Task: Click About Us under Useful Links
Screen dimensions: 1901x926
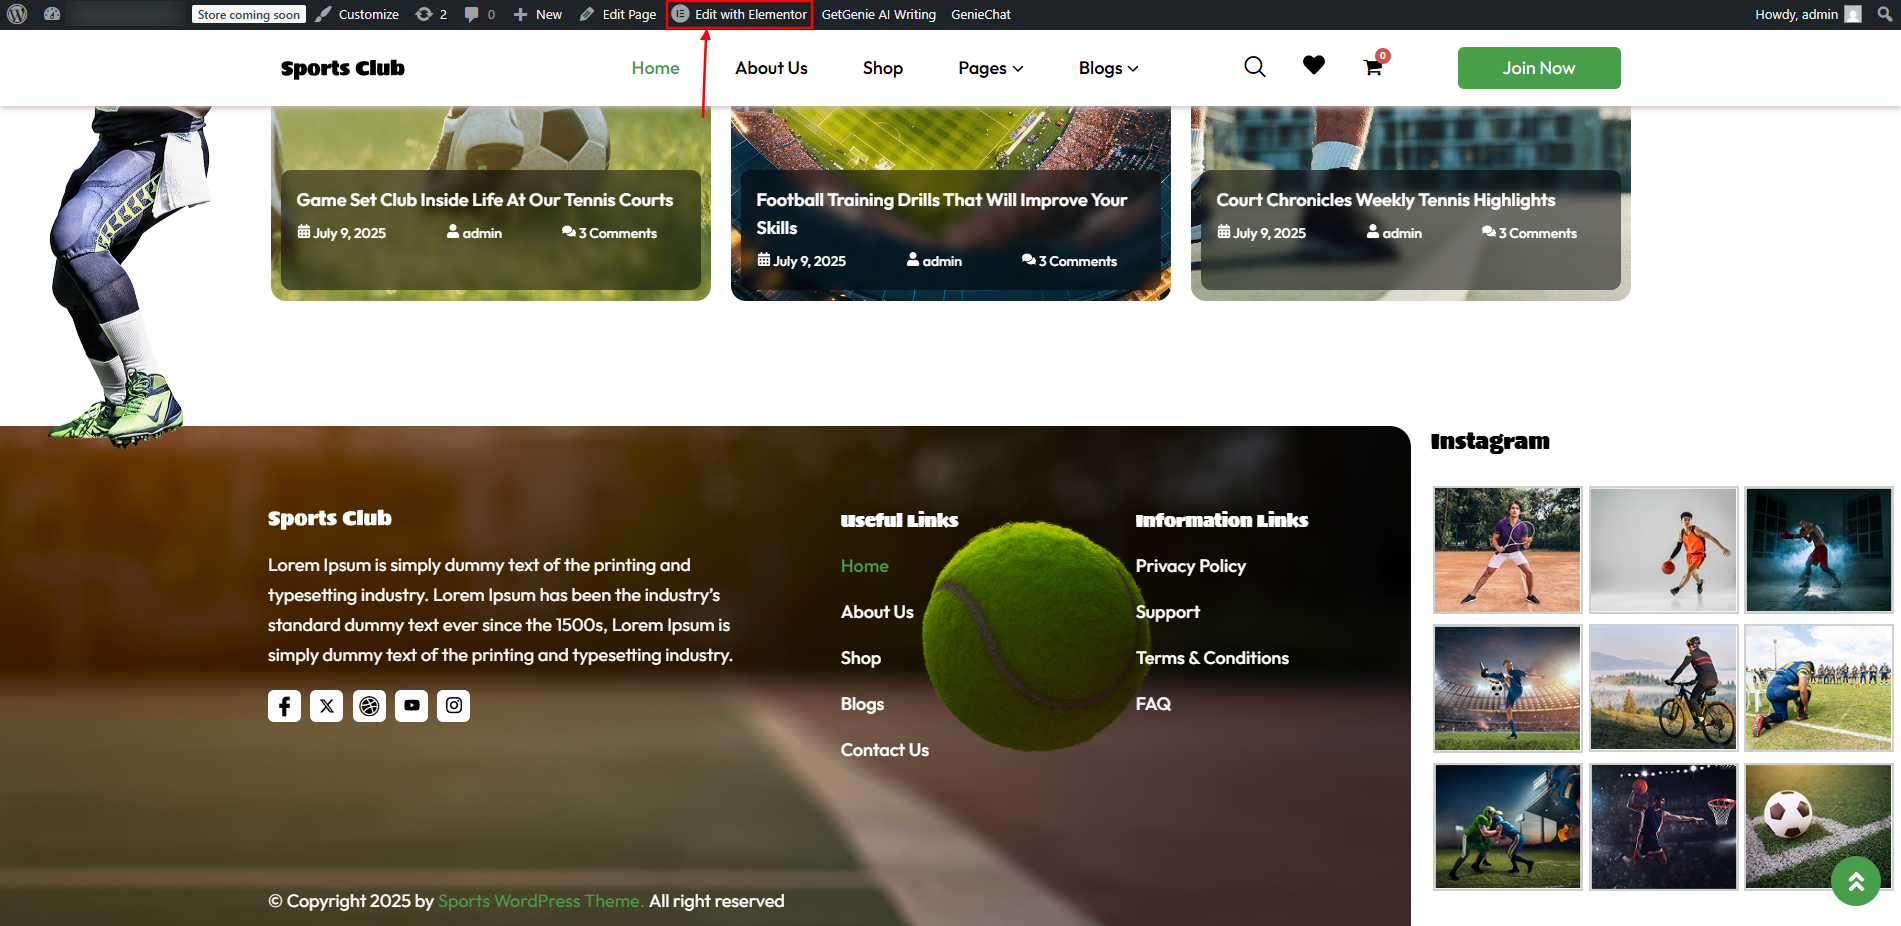Action: point(877,612)
